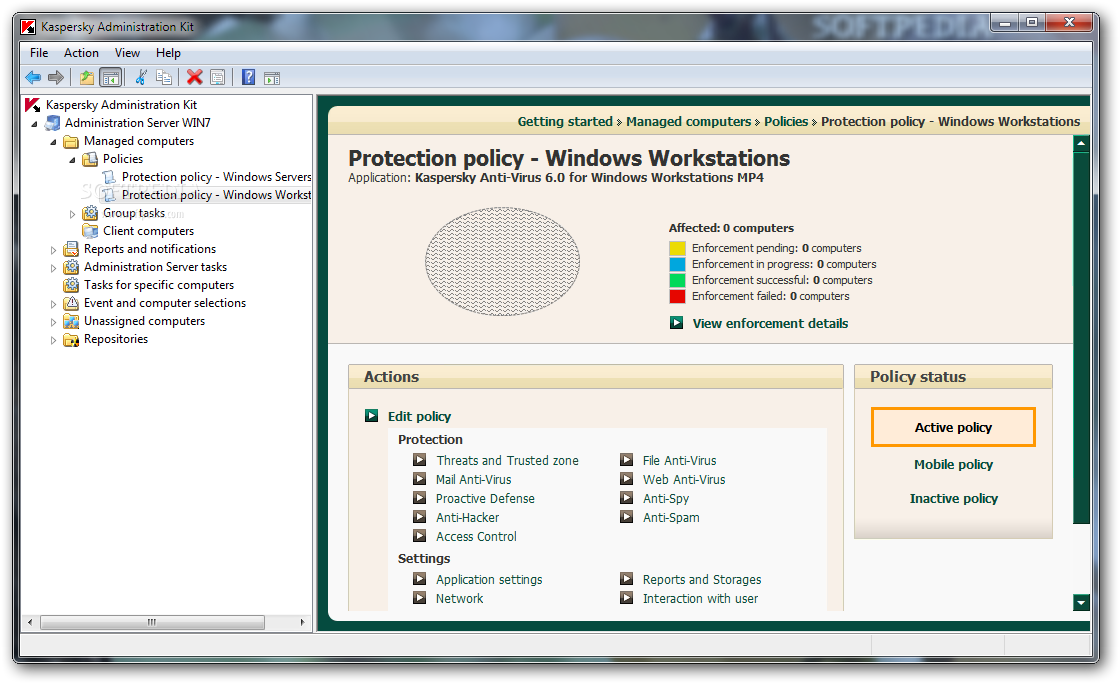Collapse the Policies tree node
Screen dimensions: 1120x684
72,159
